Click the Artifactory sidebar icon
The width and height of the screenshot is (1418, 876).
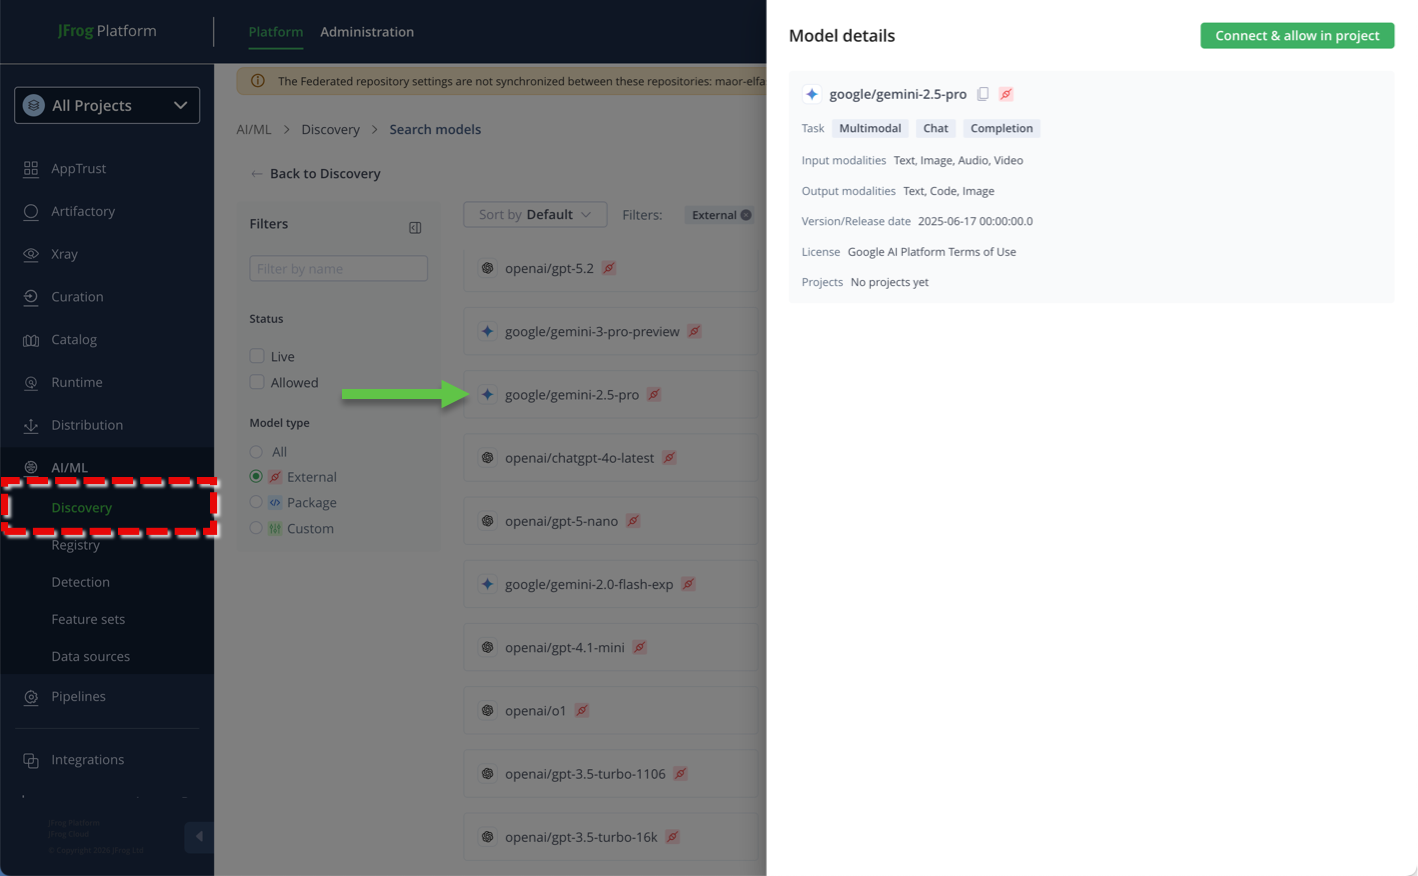pyautogui.click(x=31, y=212)
